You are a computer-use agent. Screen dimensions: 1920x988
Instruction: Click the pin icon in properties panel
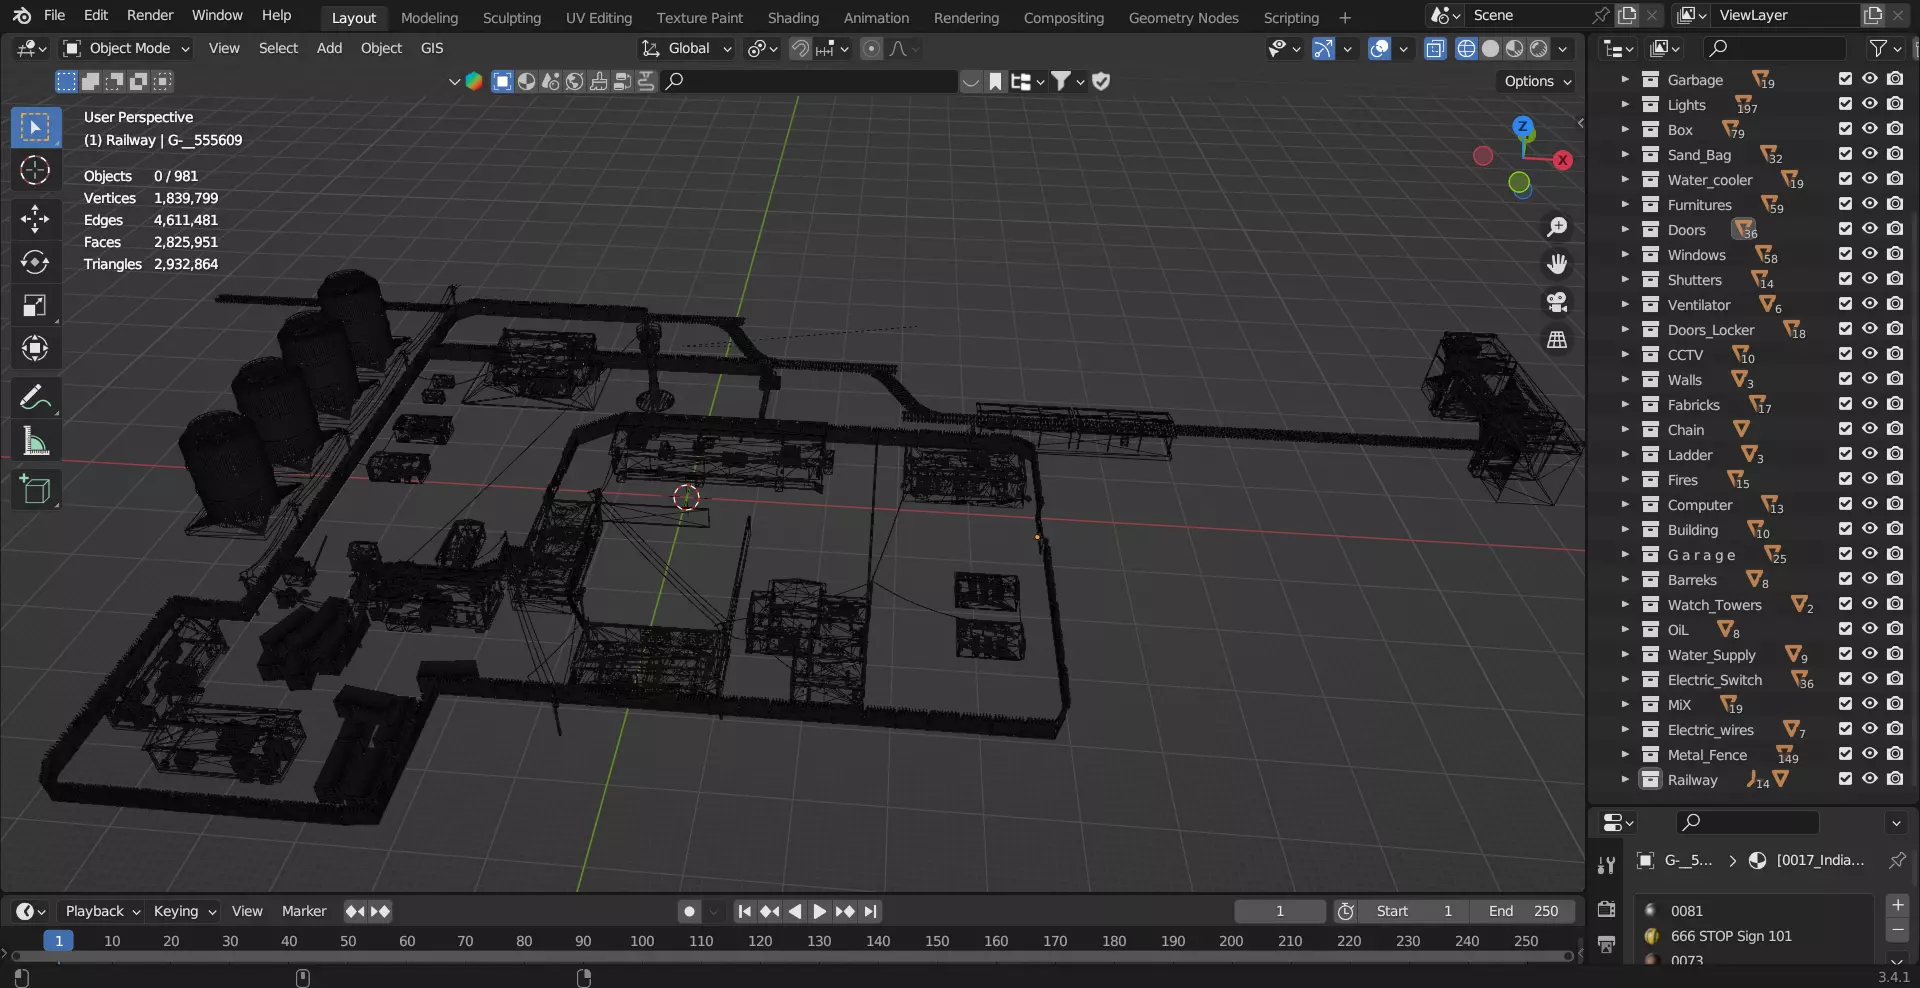click(1897, 860)
